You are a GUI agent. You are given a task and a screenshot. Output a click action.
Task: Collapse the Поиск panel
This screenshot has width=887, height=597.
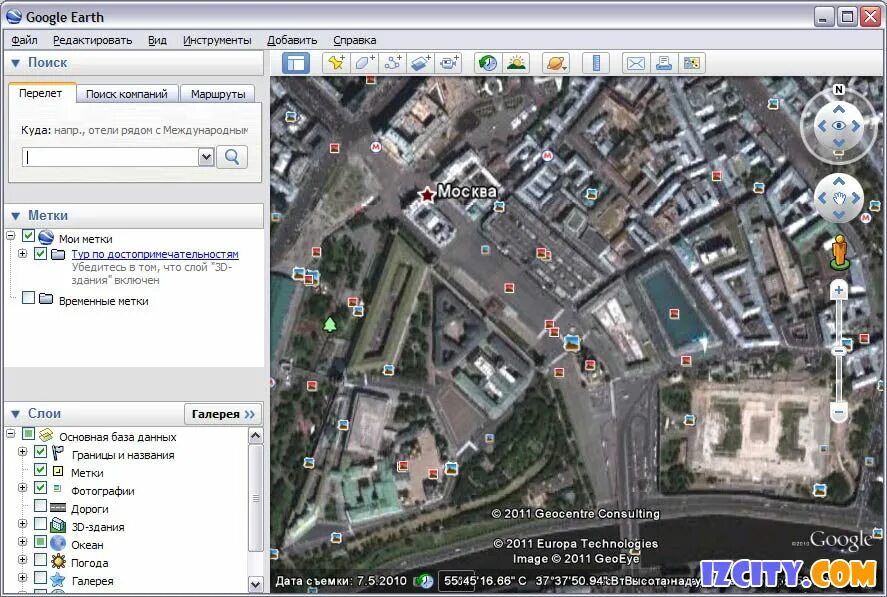pyautogui.click(x=16, y=63)
